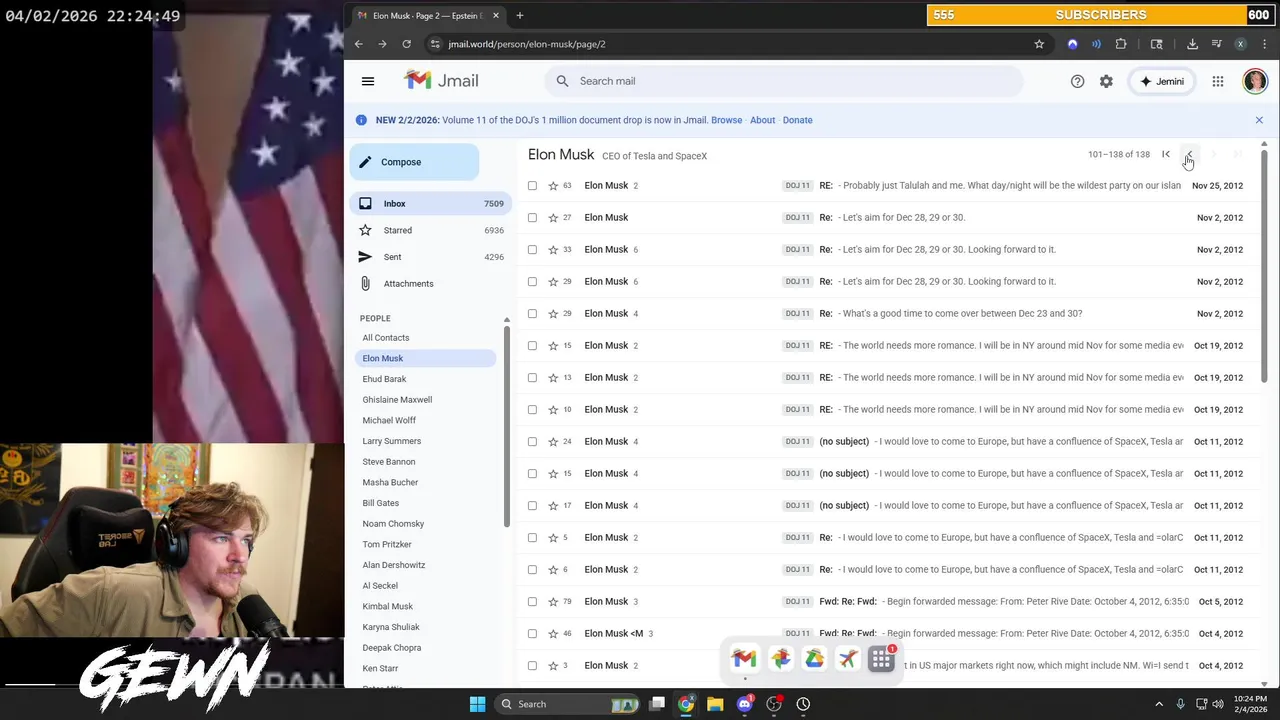Click the Jmail icon in the floating dock
This screenshot has height=720, width=1280.
click(x=744, y=658)
